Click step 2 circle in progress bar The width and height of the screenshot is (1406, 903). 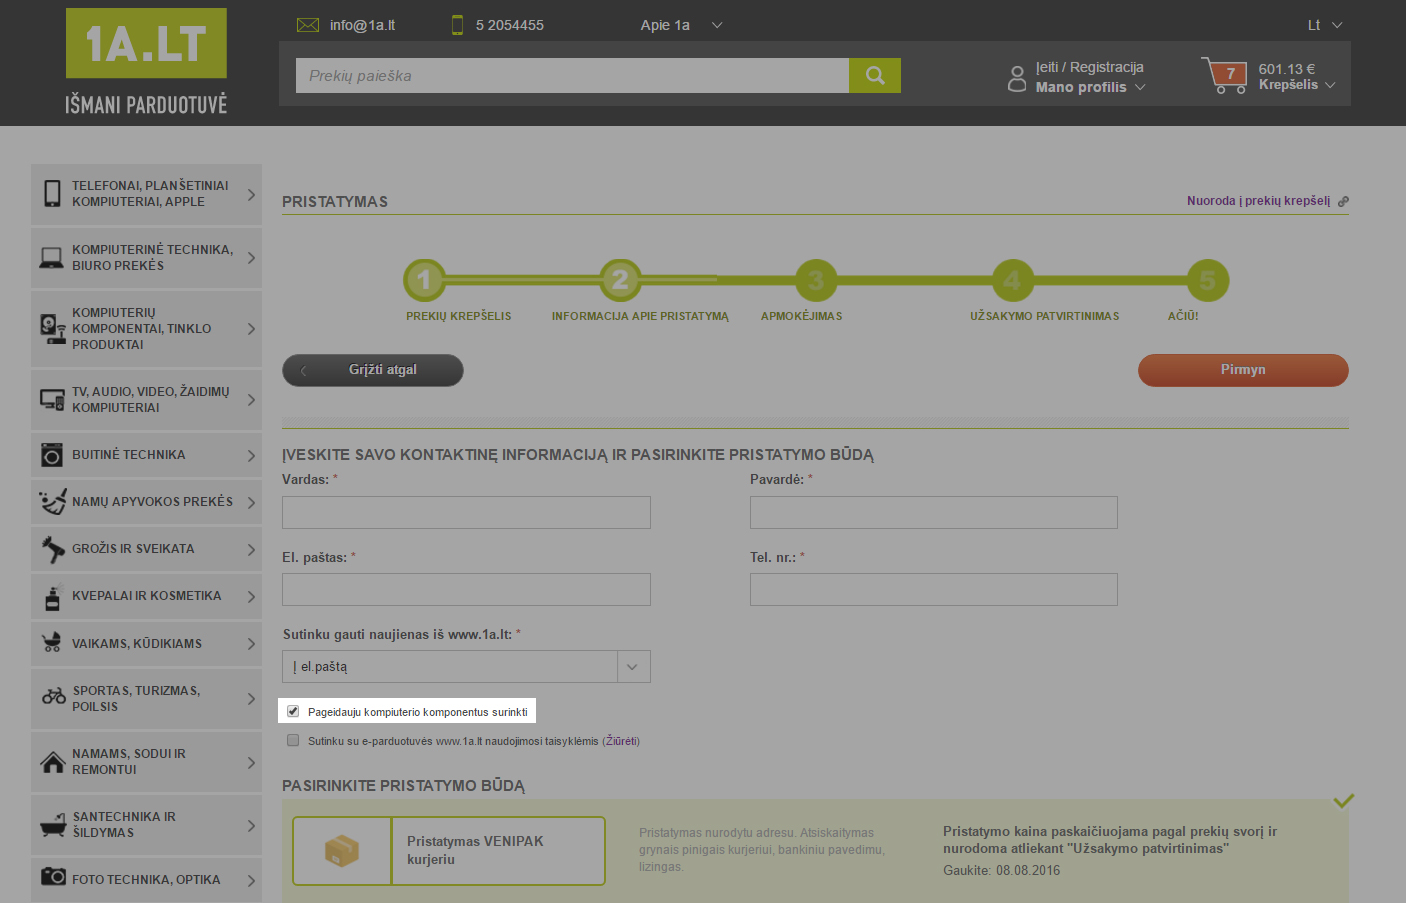coord(620,280)
